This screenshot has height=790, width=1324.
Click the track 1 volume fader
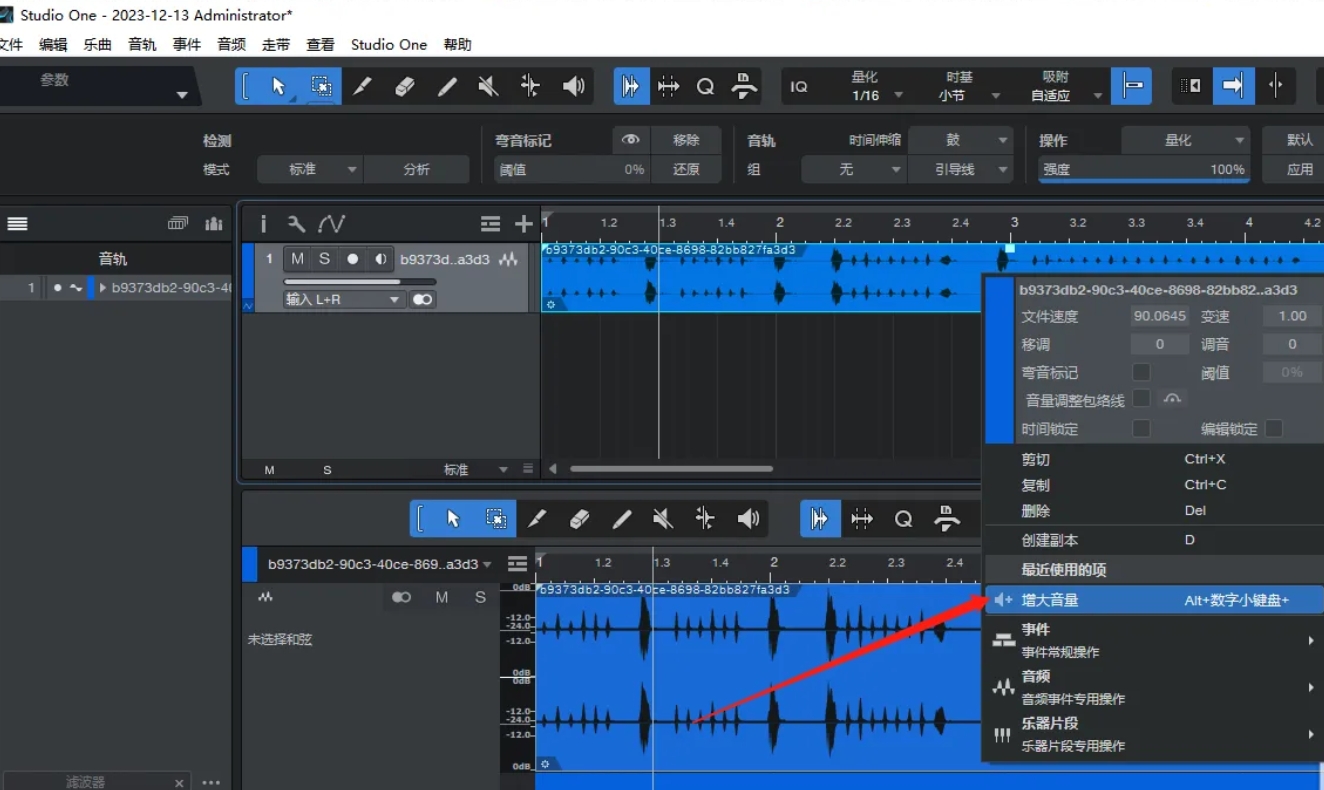[x=360, y=282]
